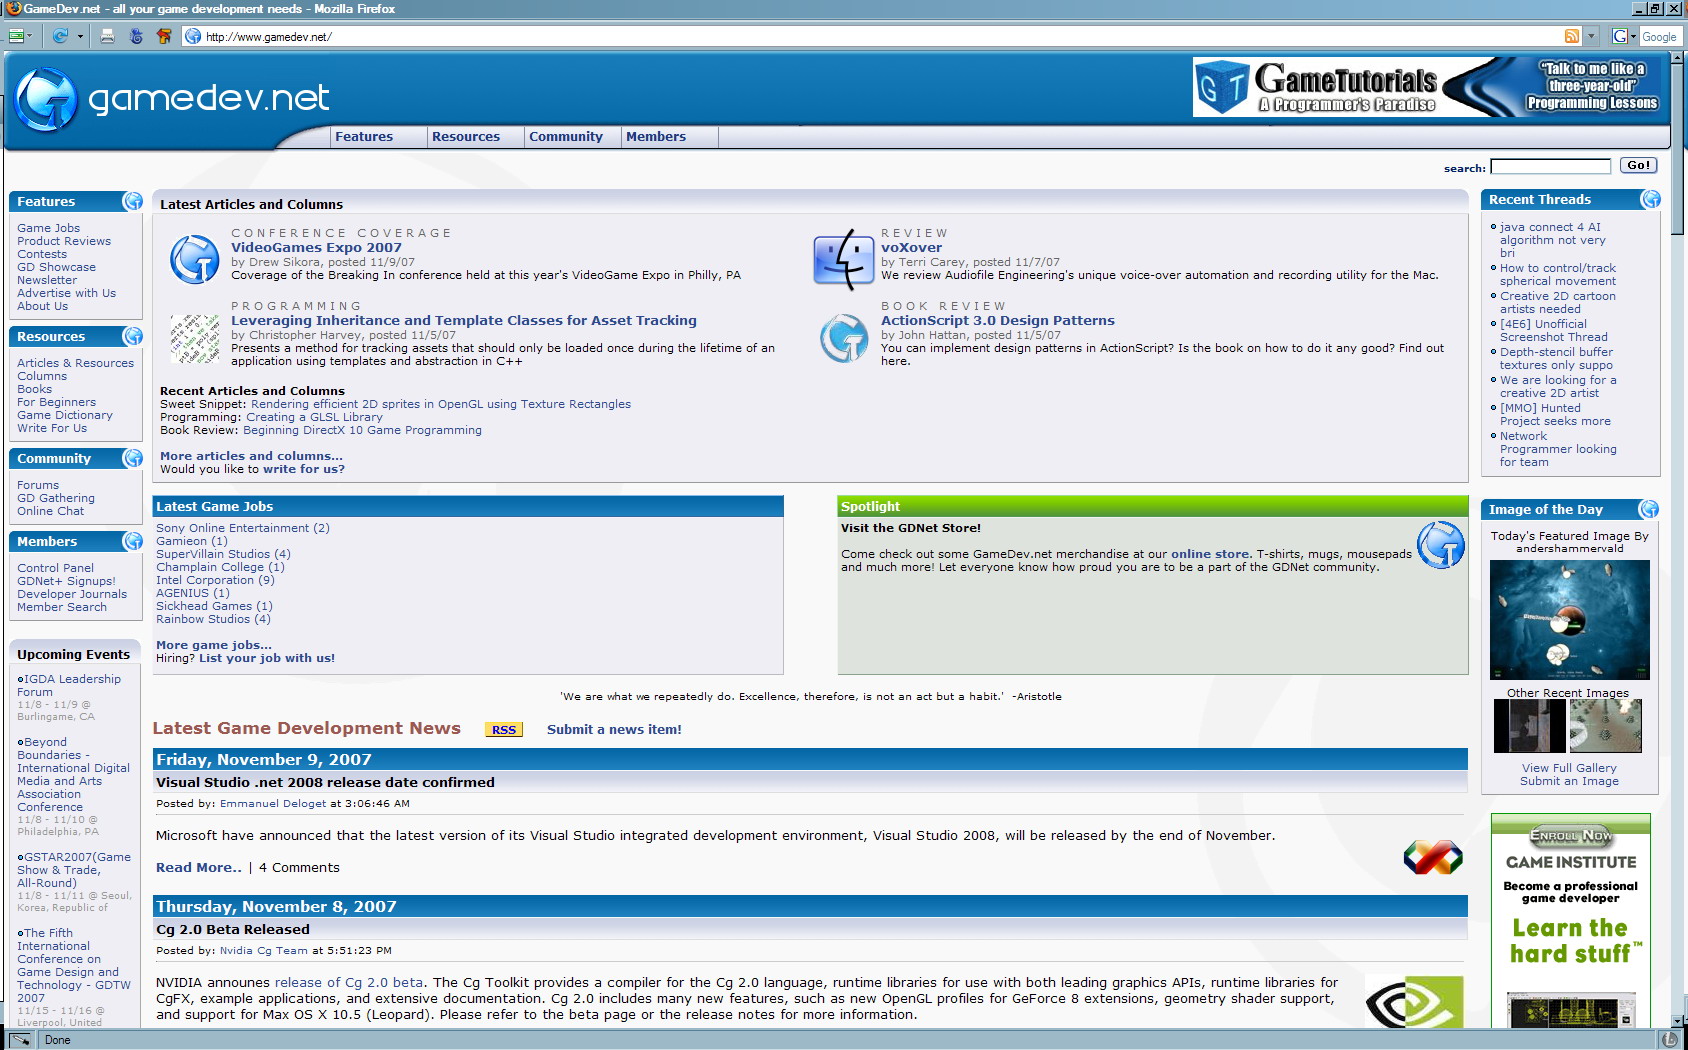This screenshot has width=1688, height=1050.
Task: Click the globe icon in Spotlight panel
Action: coord(1441,545)
